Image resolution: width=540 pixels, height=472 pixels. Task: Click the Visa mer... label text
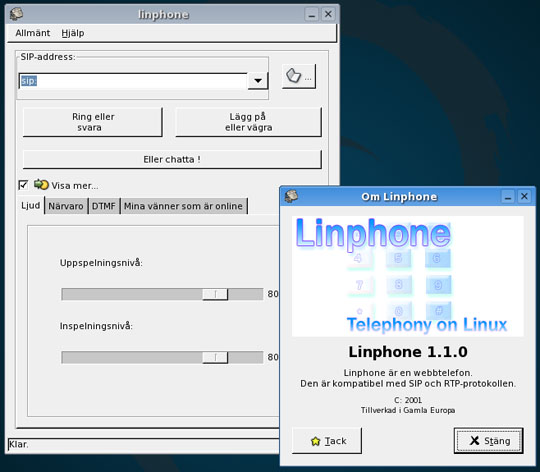click(x=75, y=186)
